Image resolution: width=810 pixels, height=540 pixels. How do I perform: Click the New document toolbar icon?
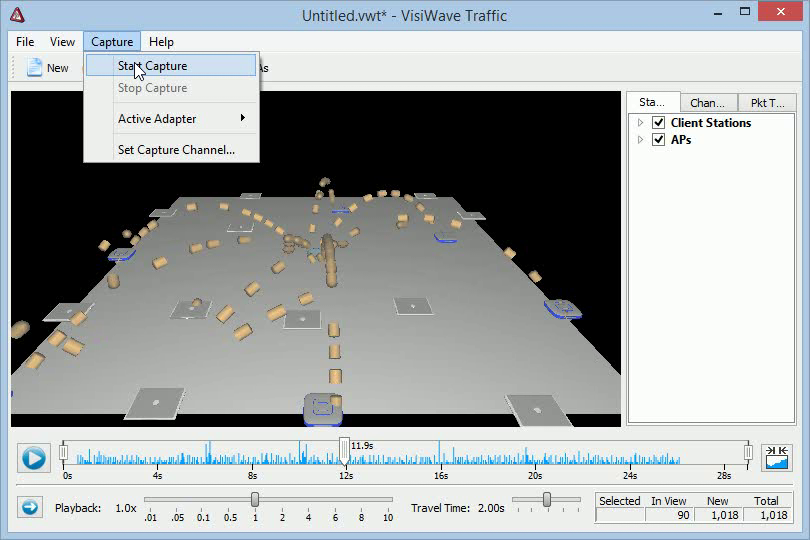34,68
